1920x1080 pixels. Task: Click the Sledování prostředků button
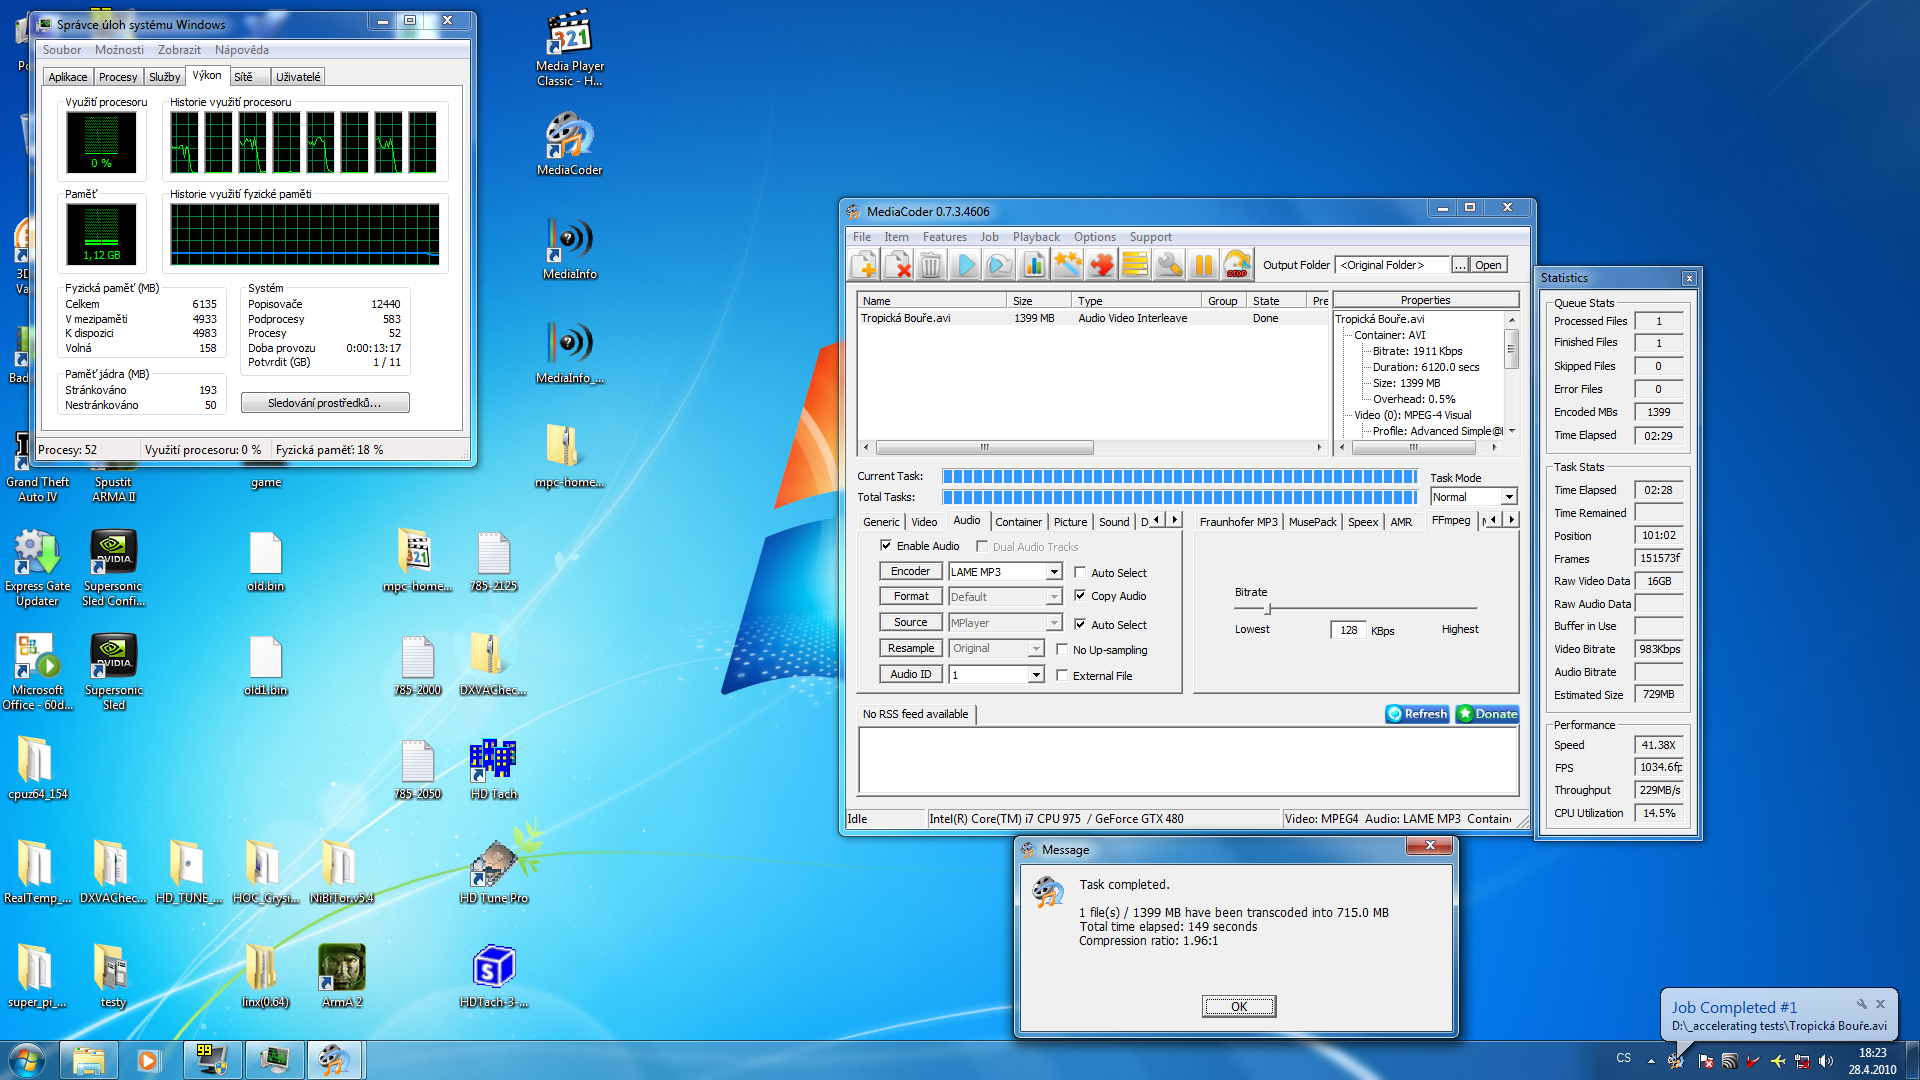point(325,403)
